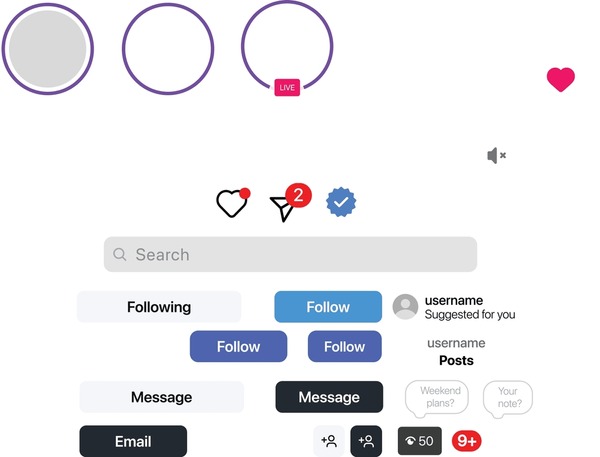600x457 pixels.
Task: Click the Following button
Action: click(x=159, y=307)
